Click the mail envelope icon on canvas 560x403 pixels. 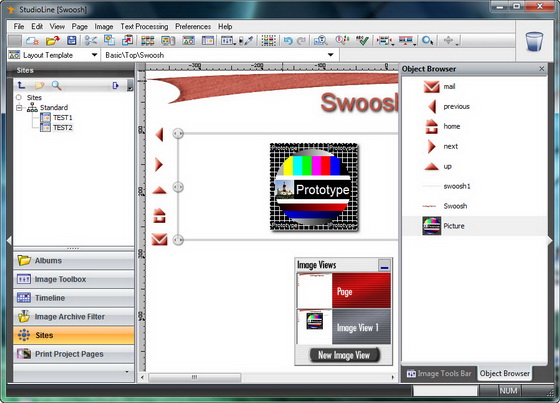[159, 239]
